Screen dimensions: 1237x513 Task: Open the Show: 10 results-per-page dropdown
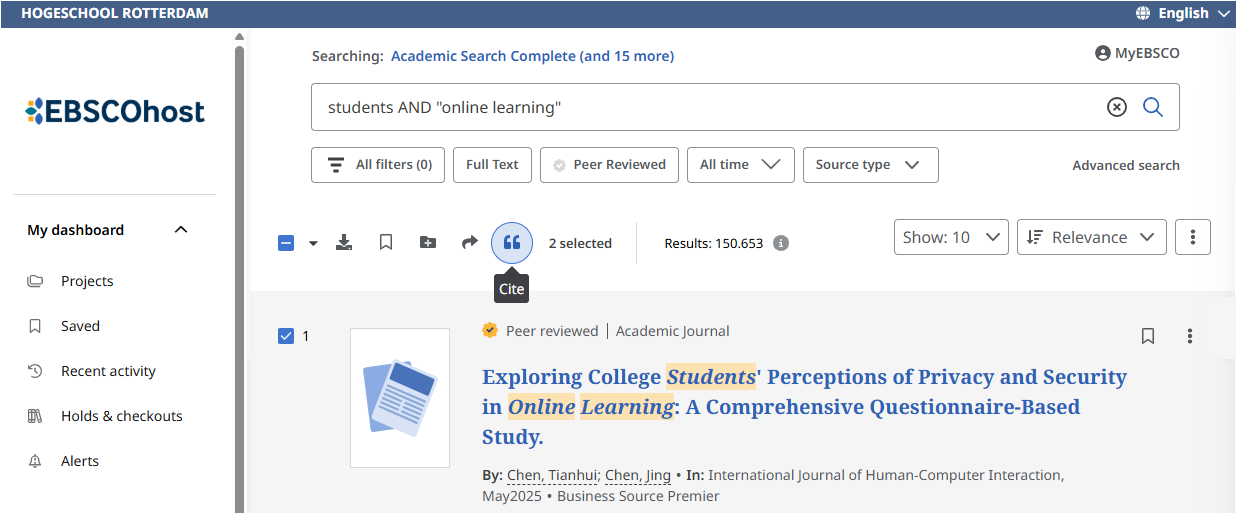(951, 237)
